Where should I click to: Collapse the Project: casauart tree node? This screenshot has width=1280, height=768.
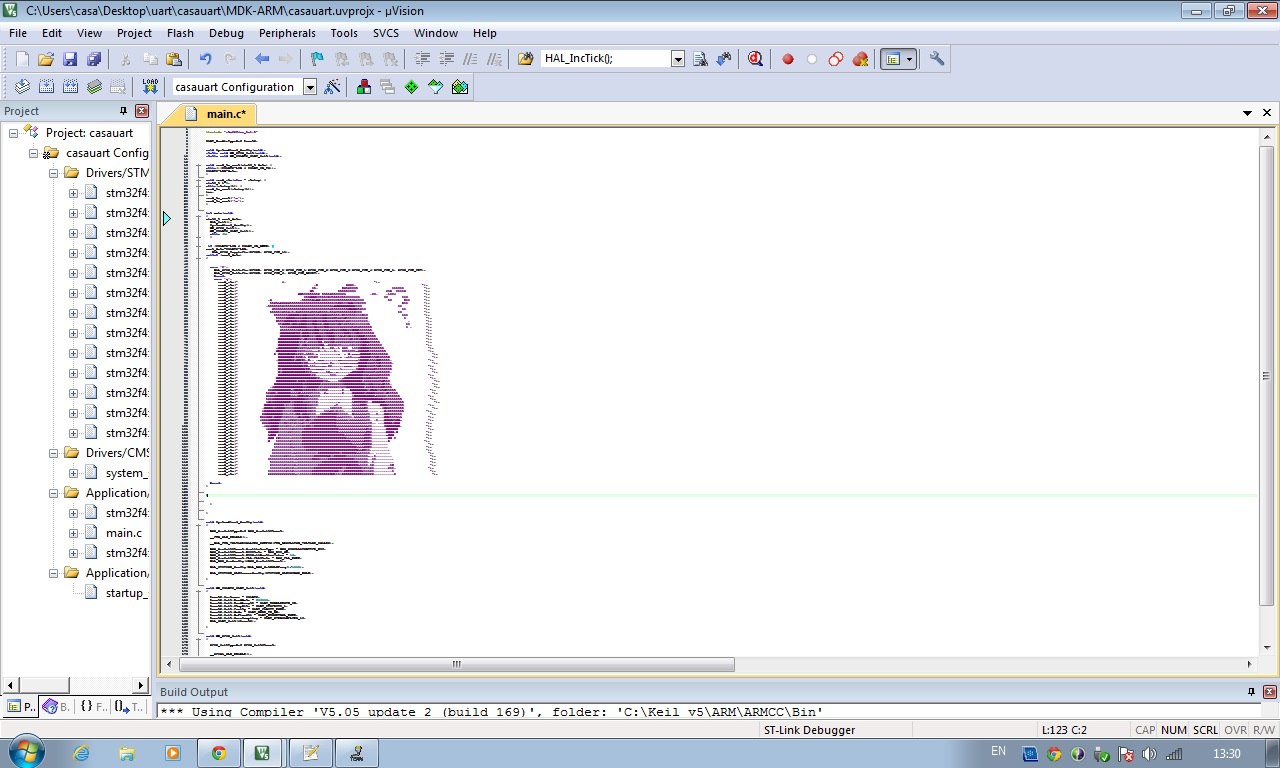[13, 133]
